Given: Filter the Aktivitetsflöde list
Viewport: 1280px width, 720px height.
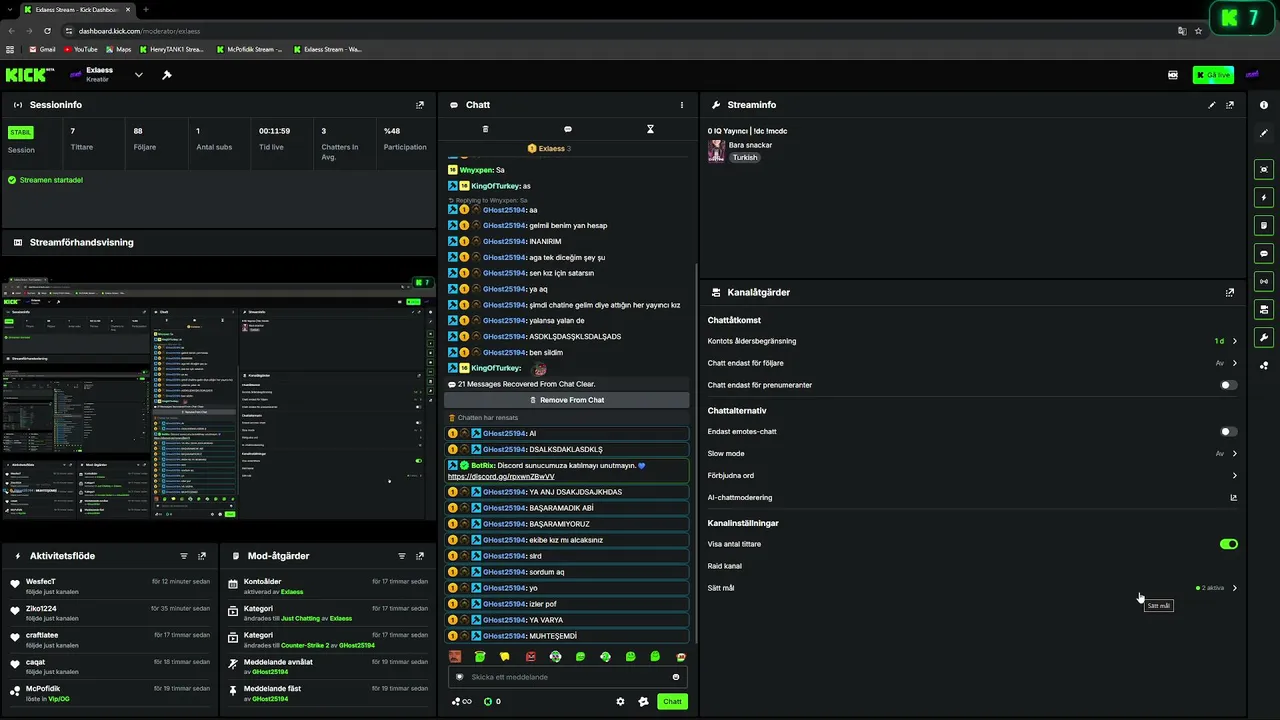Looking at the screenshot, I should [x=184, y=556].
